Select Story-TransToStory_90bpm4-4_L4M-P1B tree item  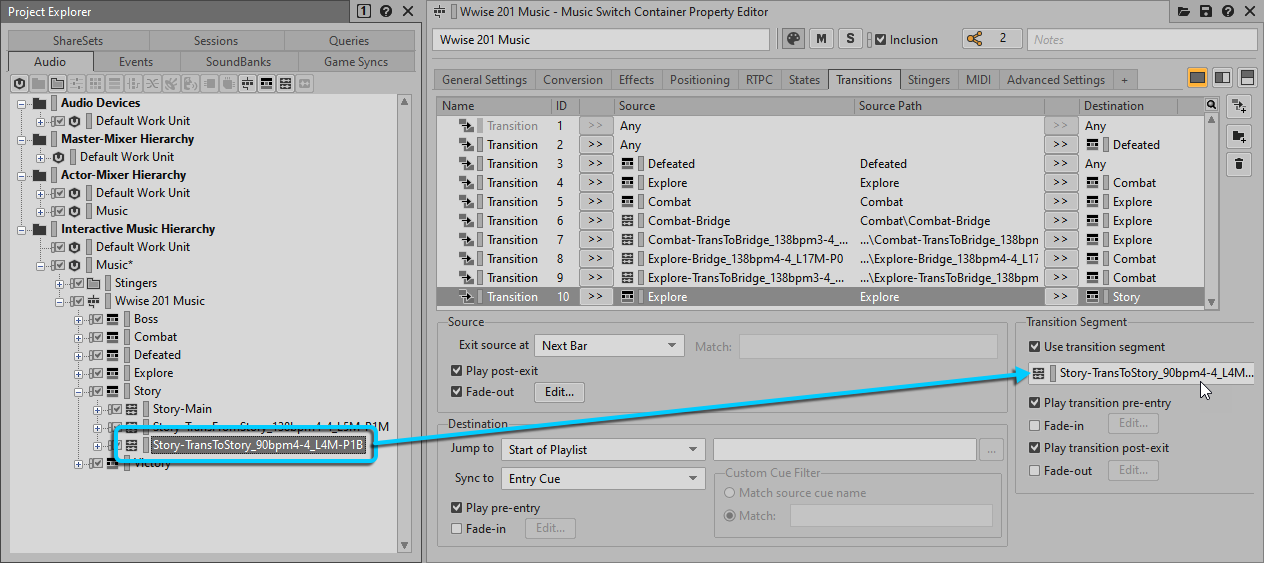pos(257,445)
